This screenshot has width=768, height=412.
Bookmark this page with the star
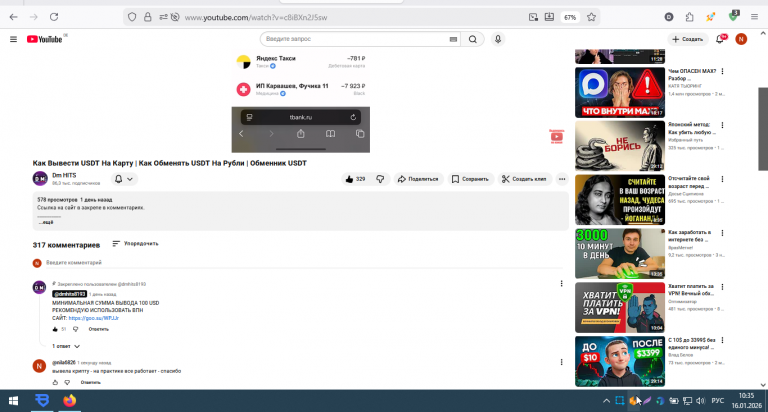click(591, 17)
